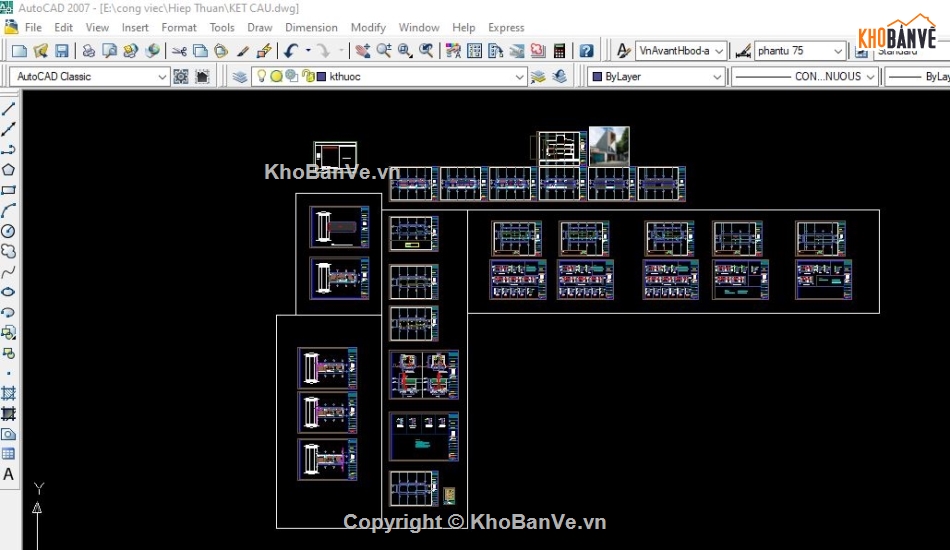
Task: Open the File menu
Action: tap(33, 27)
